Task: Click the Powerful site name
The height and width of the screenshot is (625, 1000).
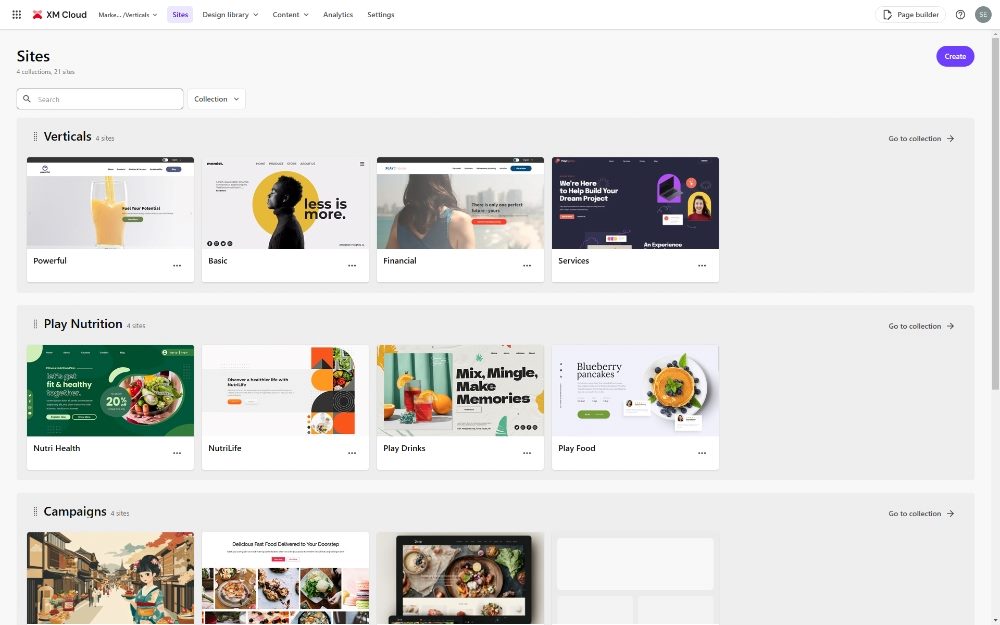Action: (x=50, y=260)
